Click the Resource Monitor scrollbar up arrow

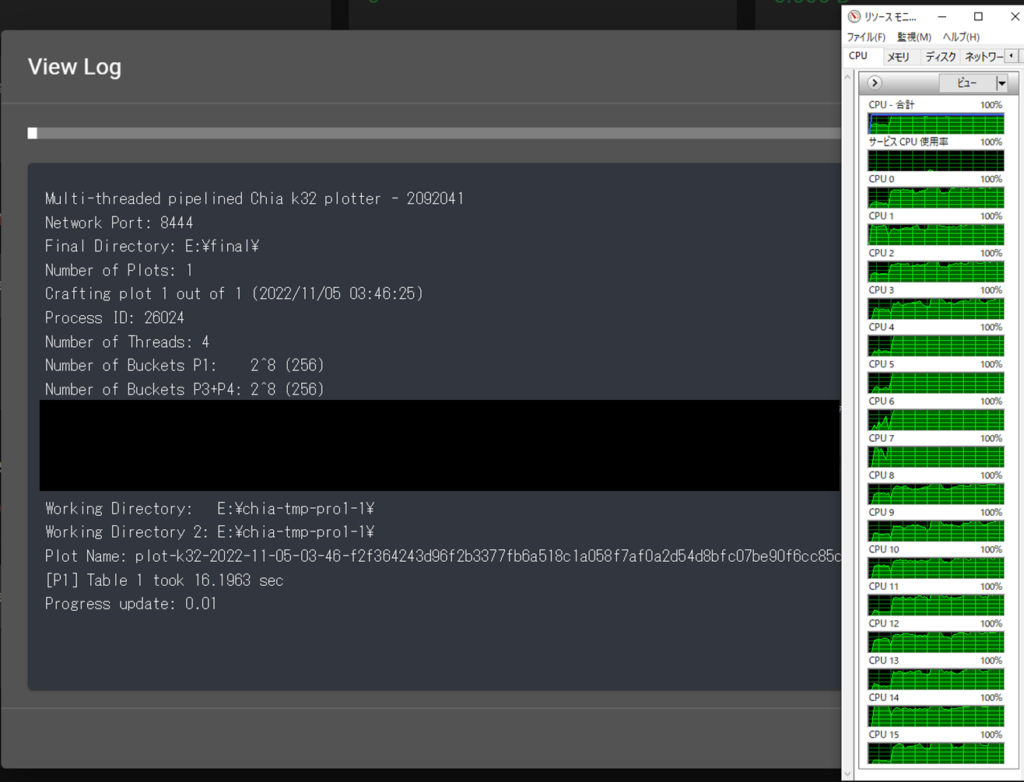point(848,77)
